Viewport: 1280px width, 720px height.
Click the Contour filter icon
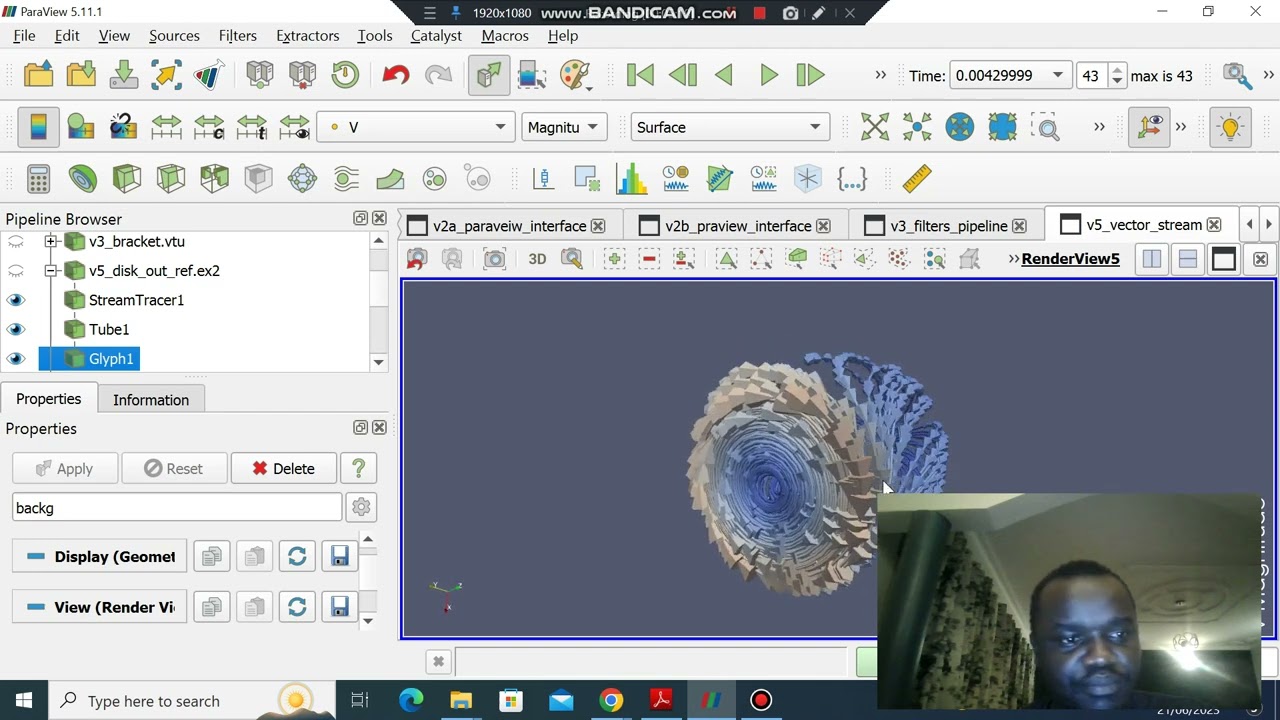[82, 179]
